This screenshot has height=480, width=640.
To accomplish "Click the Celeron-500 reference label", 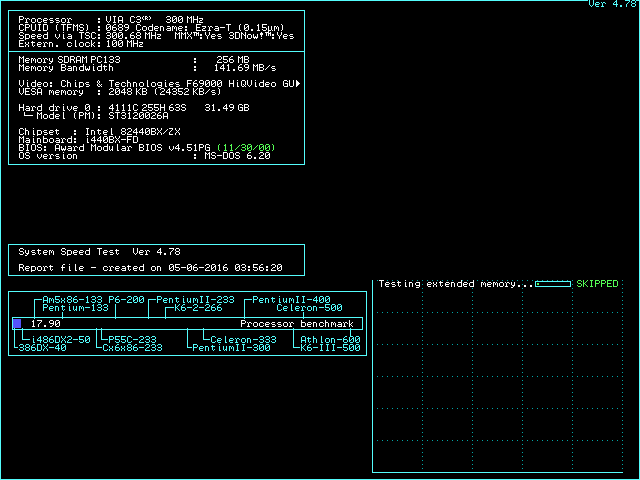I will click(309, 308).
